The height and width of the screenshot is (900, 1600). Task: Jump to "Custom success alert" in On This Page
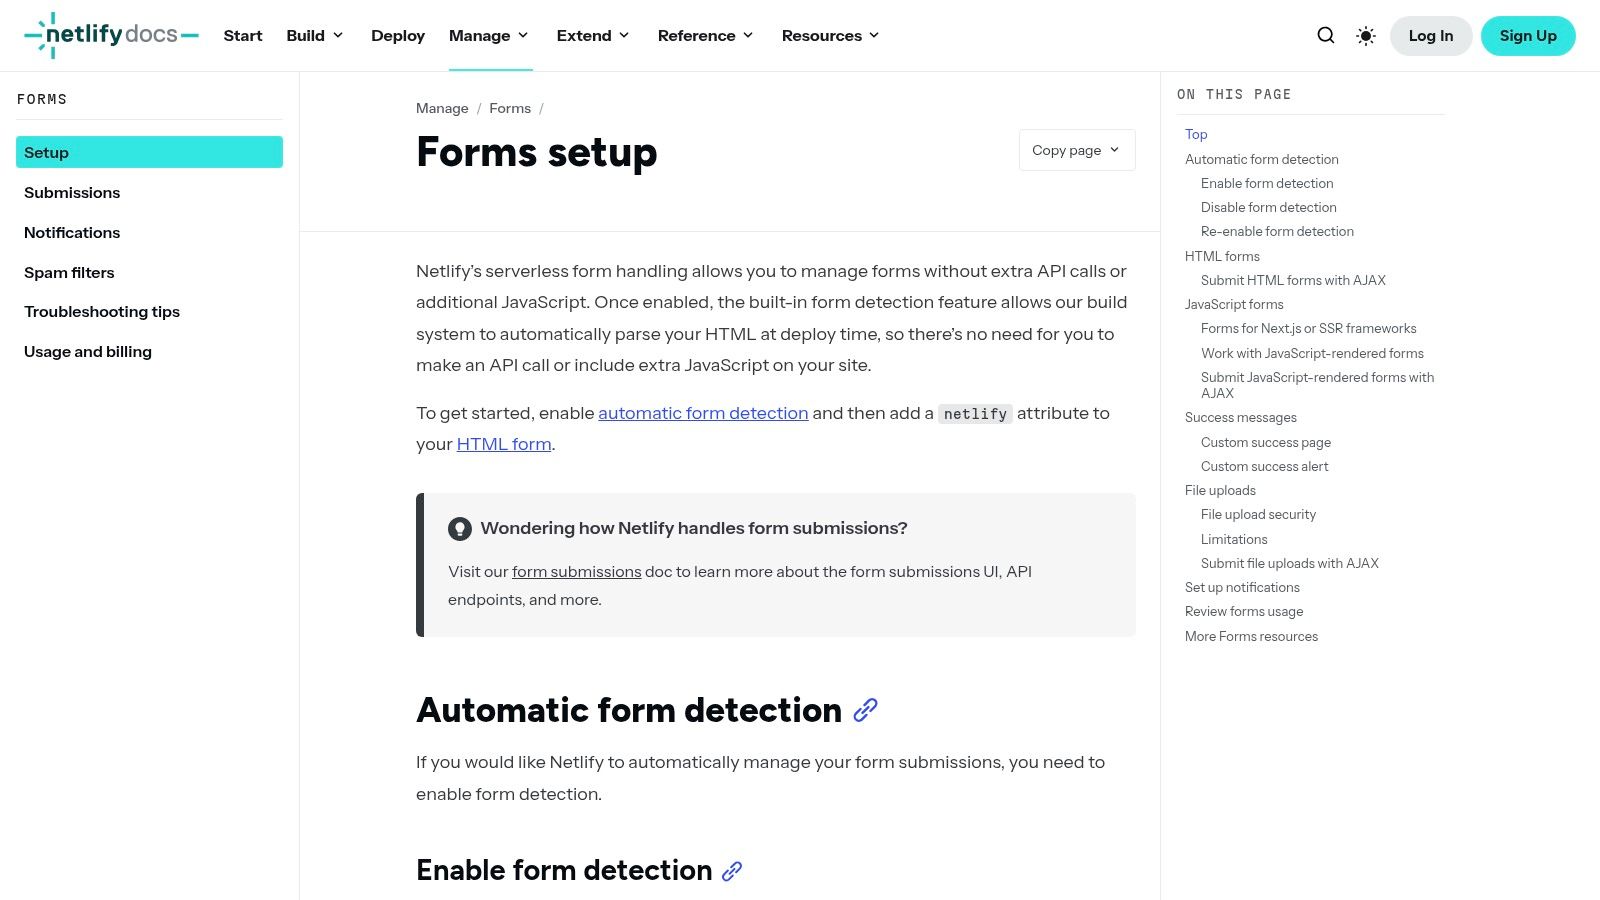click(1264, 466)
